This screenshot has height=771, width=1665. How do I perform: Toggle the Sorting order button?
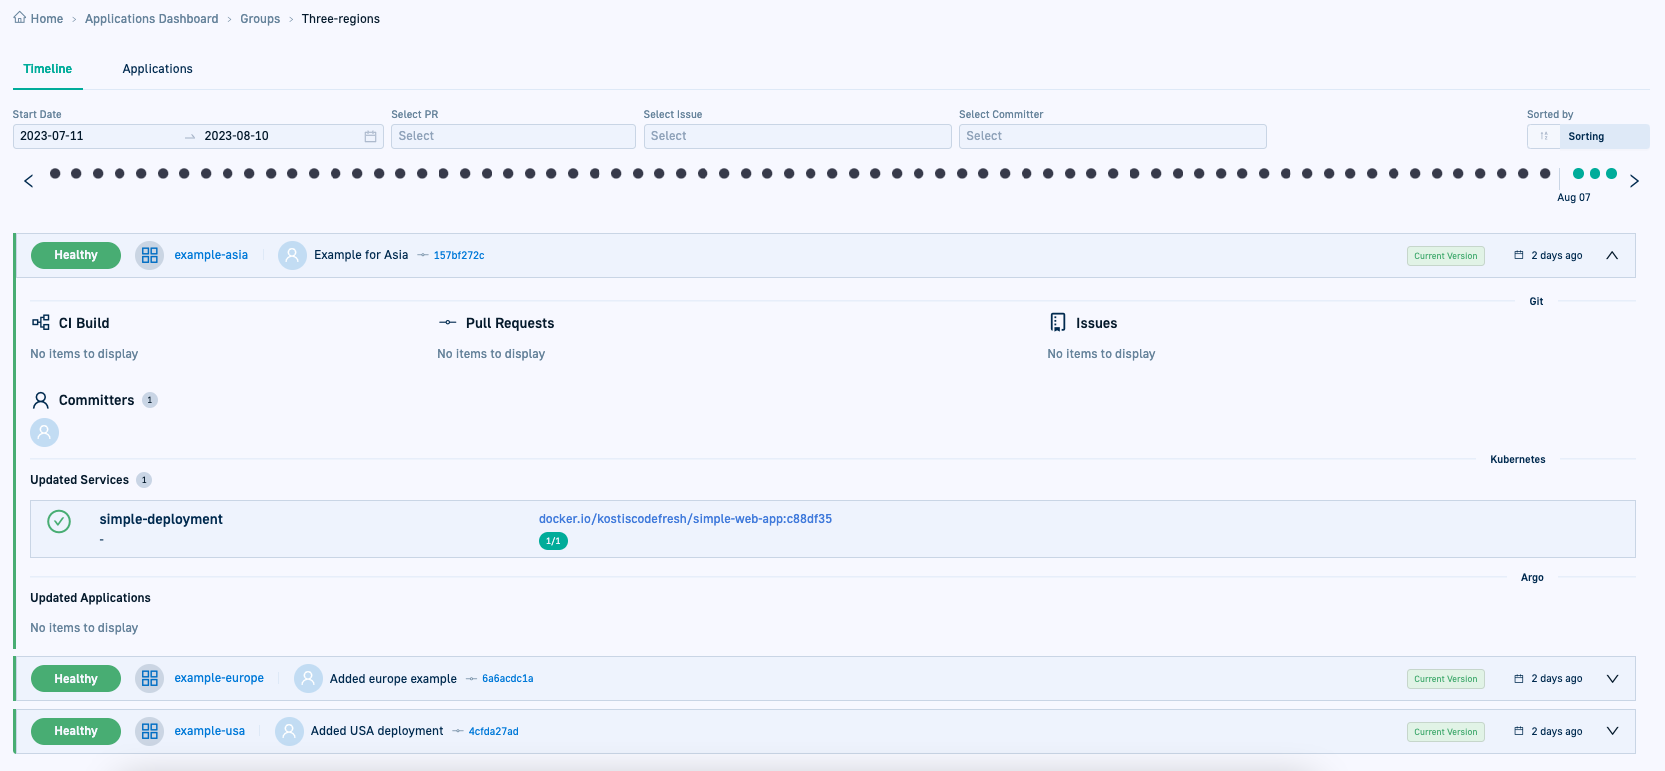1544,136
